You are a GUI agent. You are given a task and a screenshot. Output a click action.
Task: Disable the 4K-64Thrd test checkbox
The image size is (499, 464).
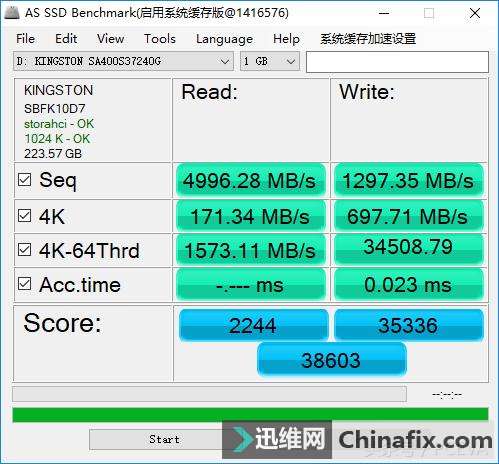pyautogui.click(x=25, y=250)
